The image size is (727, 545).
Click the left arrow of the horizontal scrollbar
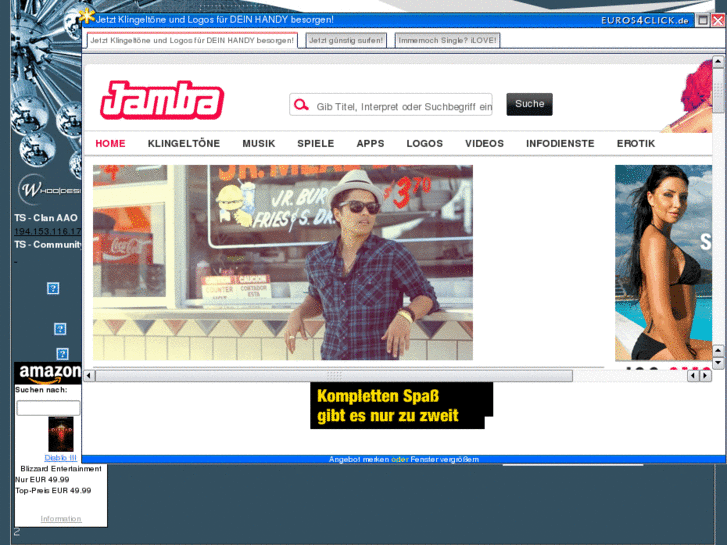pos(89,375)
